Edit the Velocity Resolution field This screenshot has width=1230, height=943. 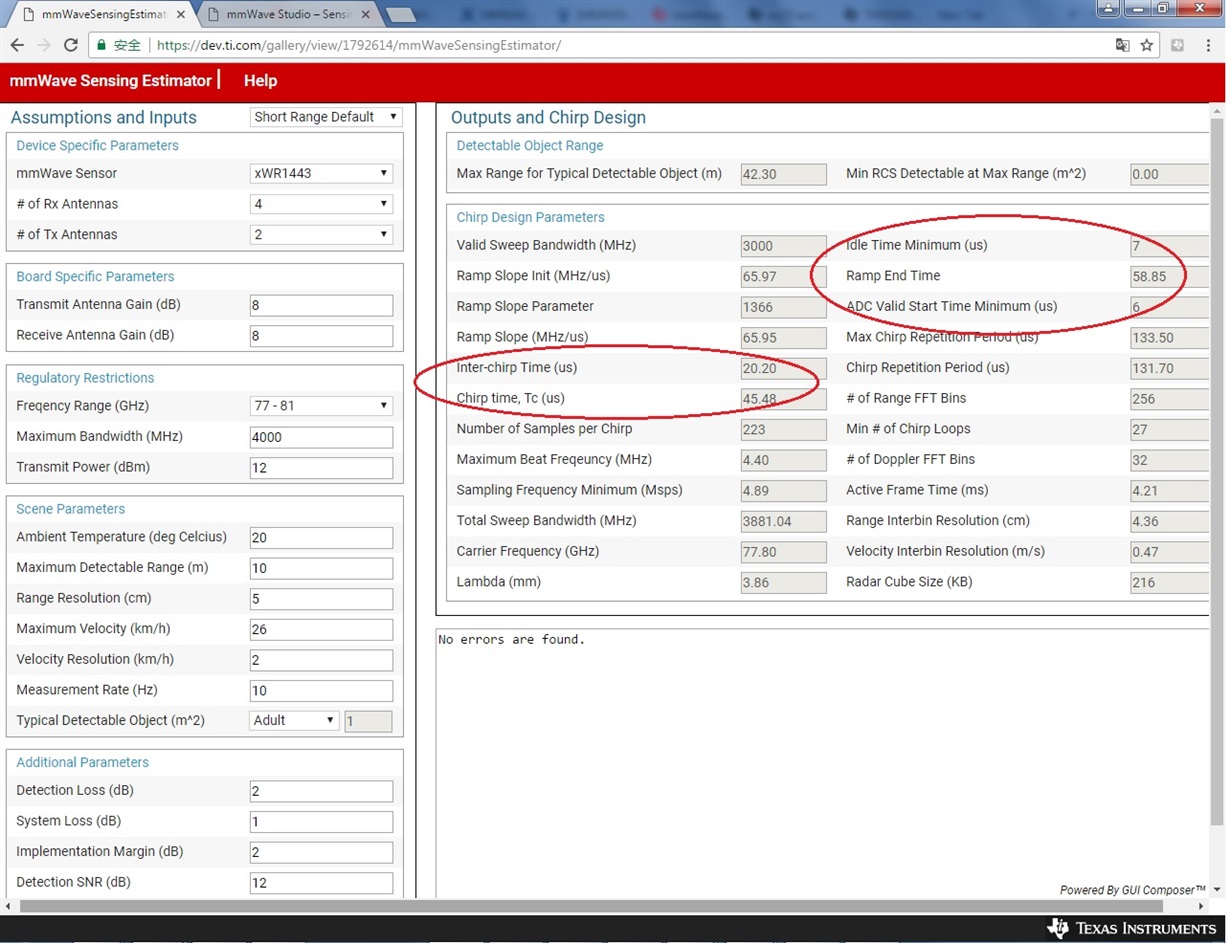(321, 660)
